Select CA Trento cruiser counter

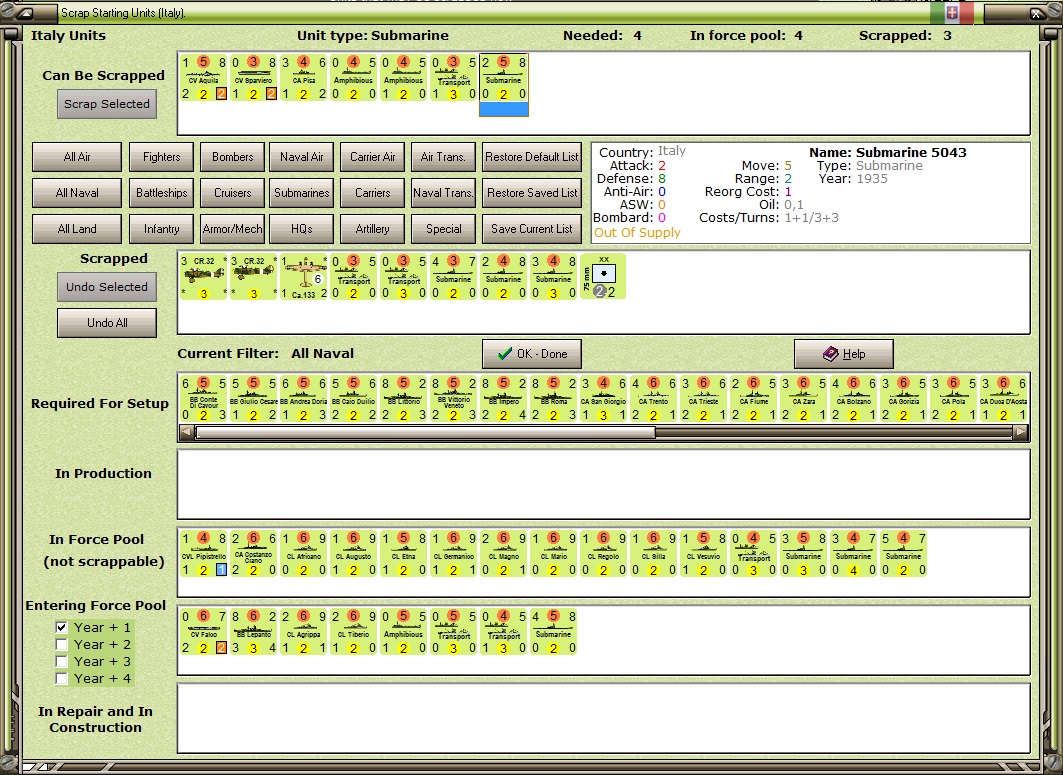point(654,399)
